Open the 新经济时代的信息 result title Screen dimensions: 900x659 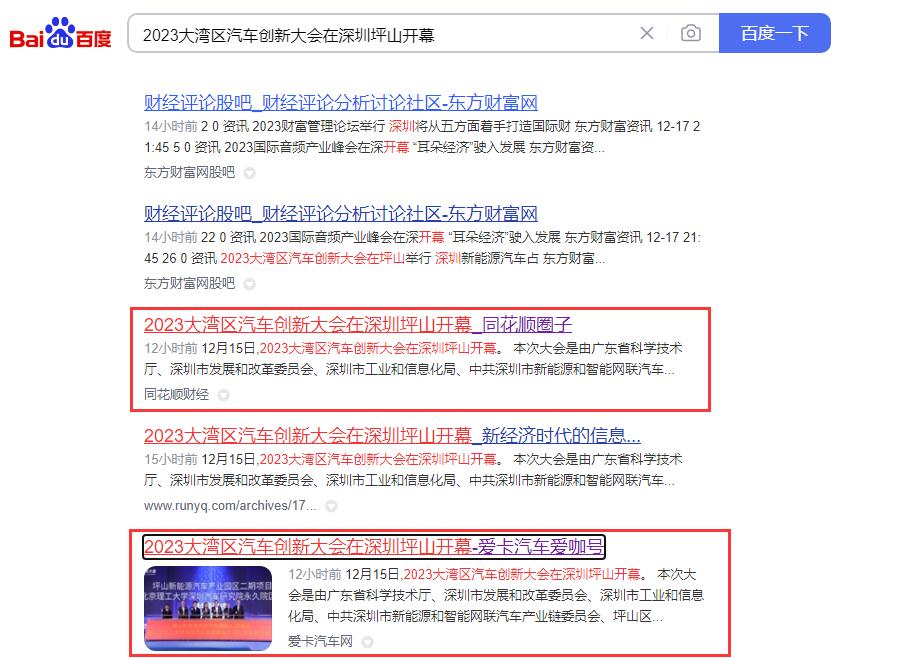(x=392, y=435)
